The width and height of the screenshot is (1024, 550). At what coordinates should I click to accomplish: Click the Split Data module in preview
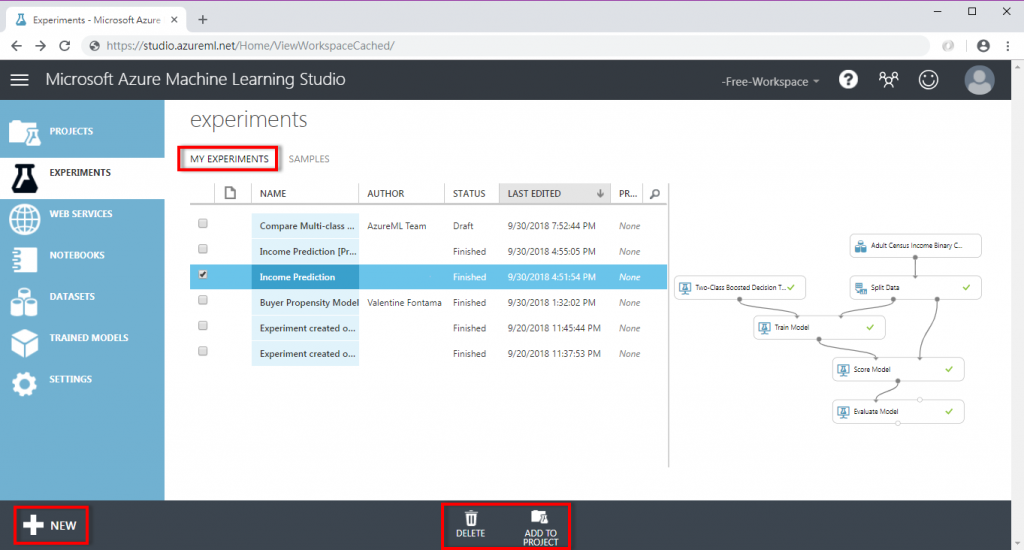pyautogui.click(x=915, y=287)
